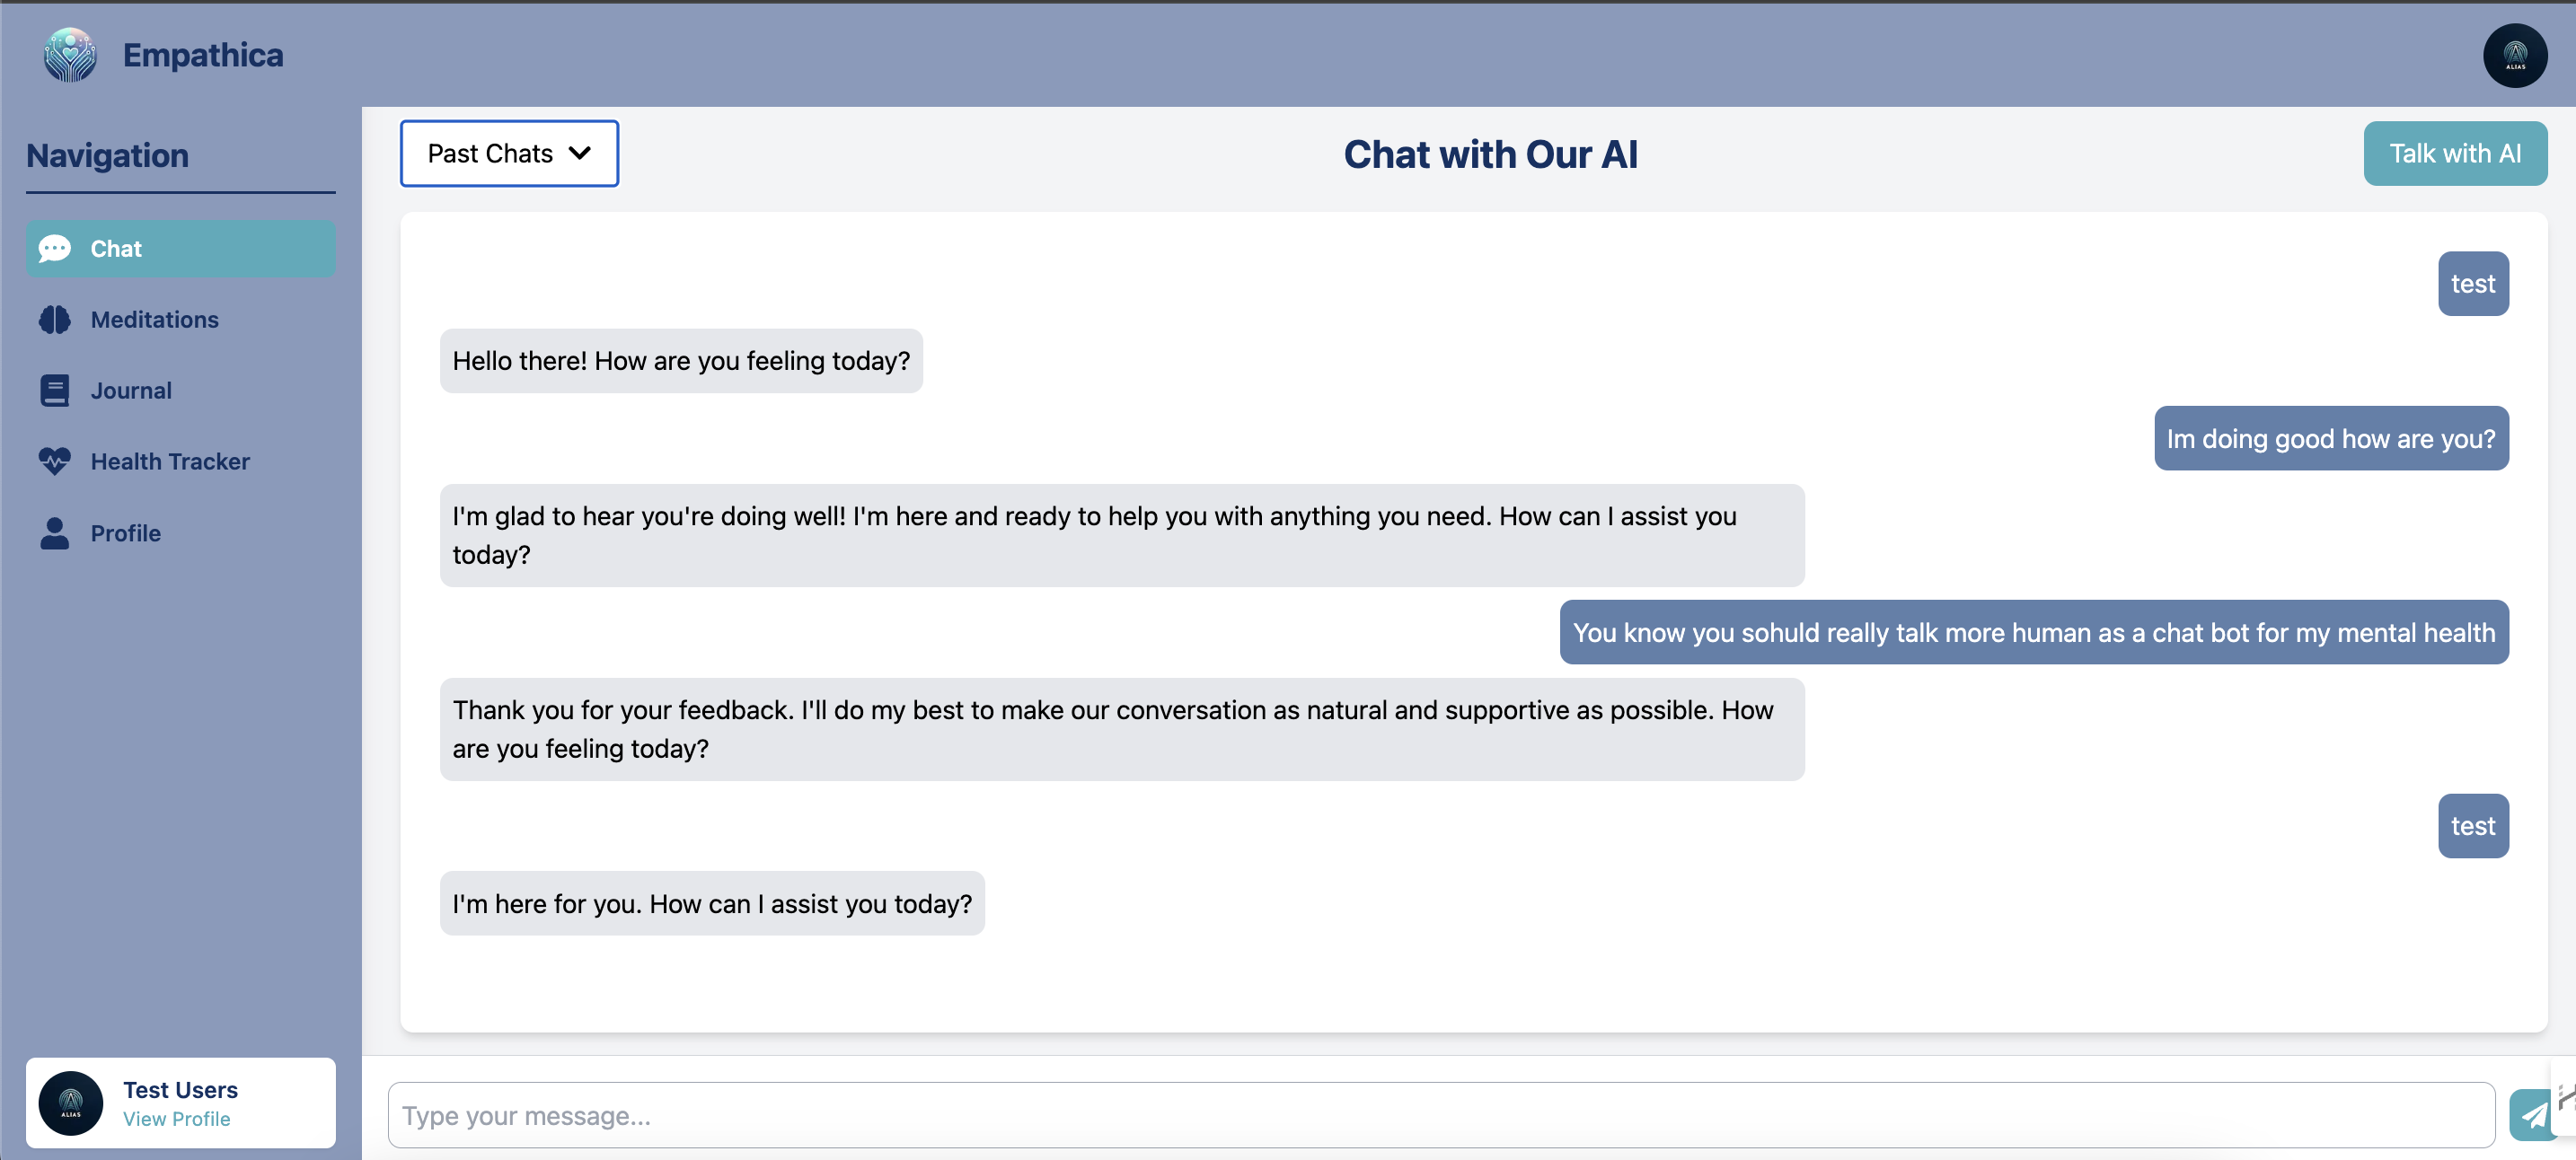Click the Chat speech bubble icon
The width and height of the screenshot is (2576, 1160).
pyautogui.click(x=55, y=248)
